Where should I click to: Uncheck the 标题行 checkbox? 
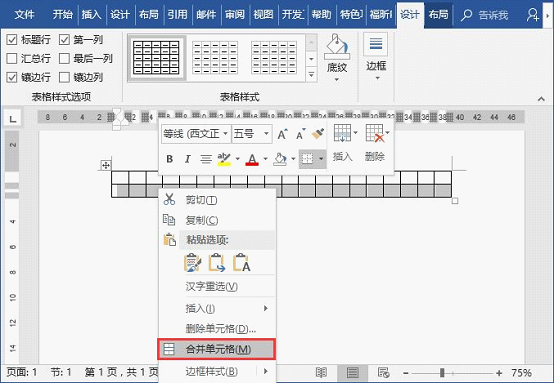point(12,40)
